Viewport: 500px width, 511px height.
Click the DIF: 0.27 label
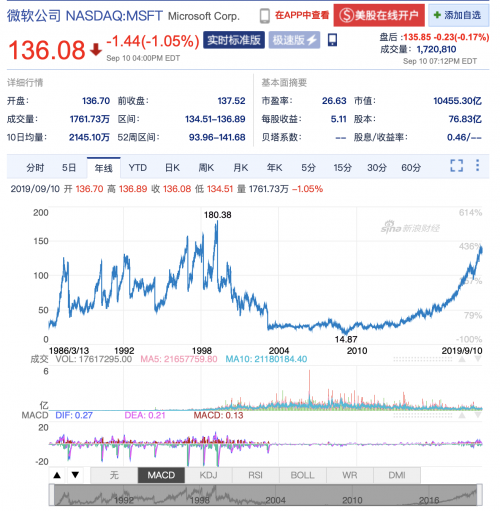74,415
